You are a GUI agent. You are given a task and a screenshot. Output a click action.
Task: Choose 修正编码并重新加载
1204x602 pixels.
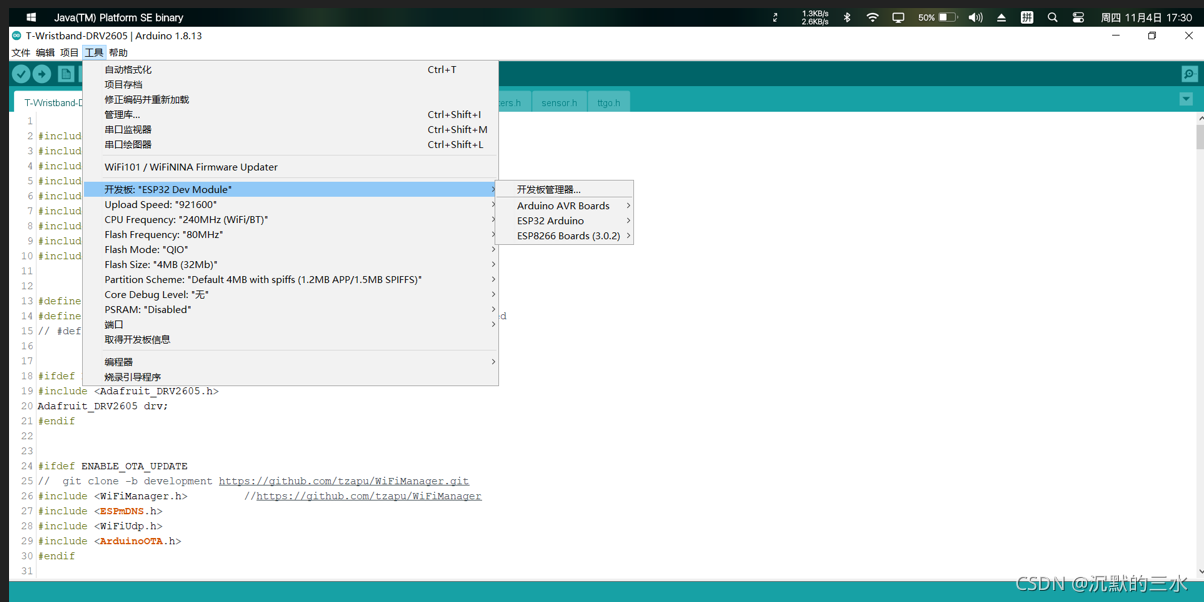tap(291, 99)
